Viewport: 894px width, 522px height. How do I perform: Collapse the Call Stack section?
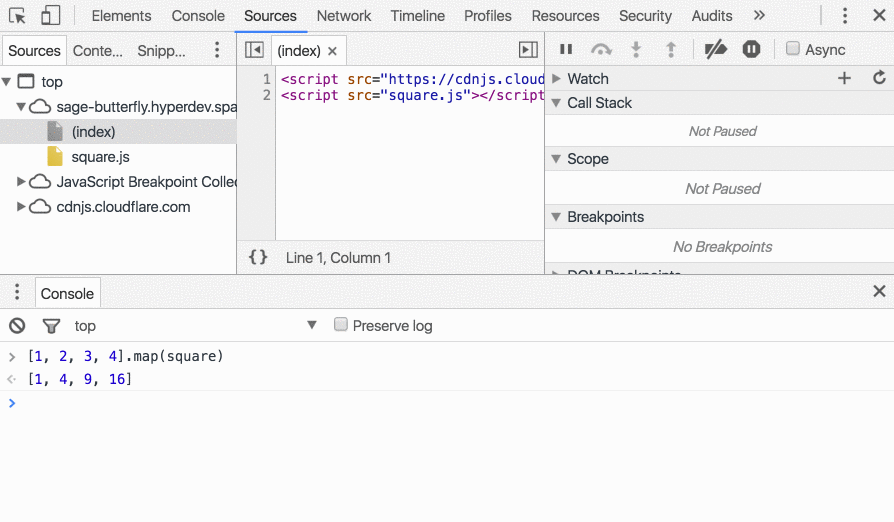tap(556, 103)
